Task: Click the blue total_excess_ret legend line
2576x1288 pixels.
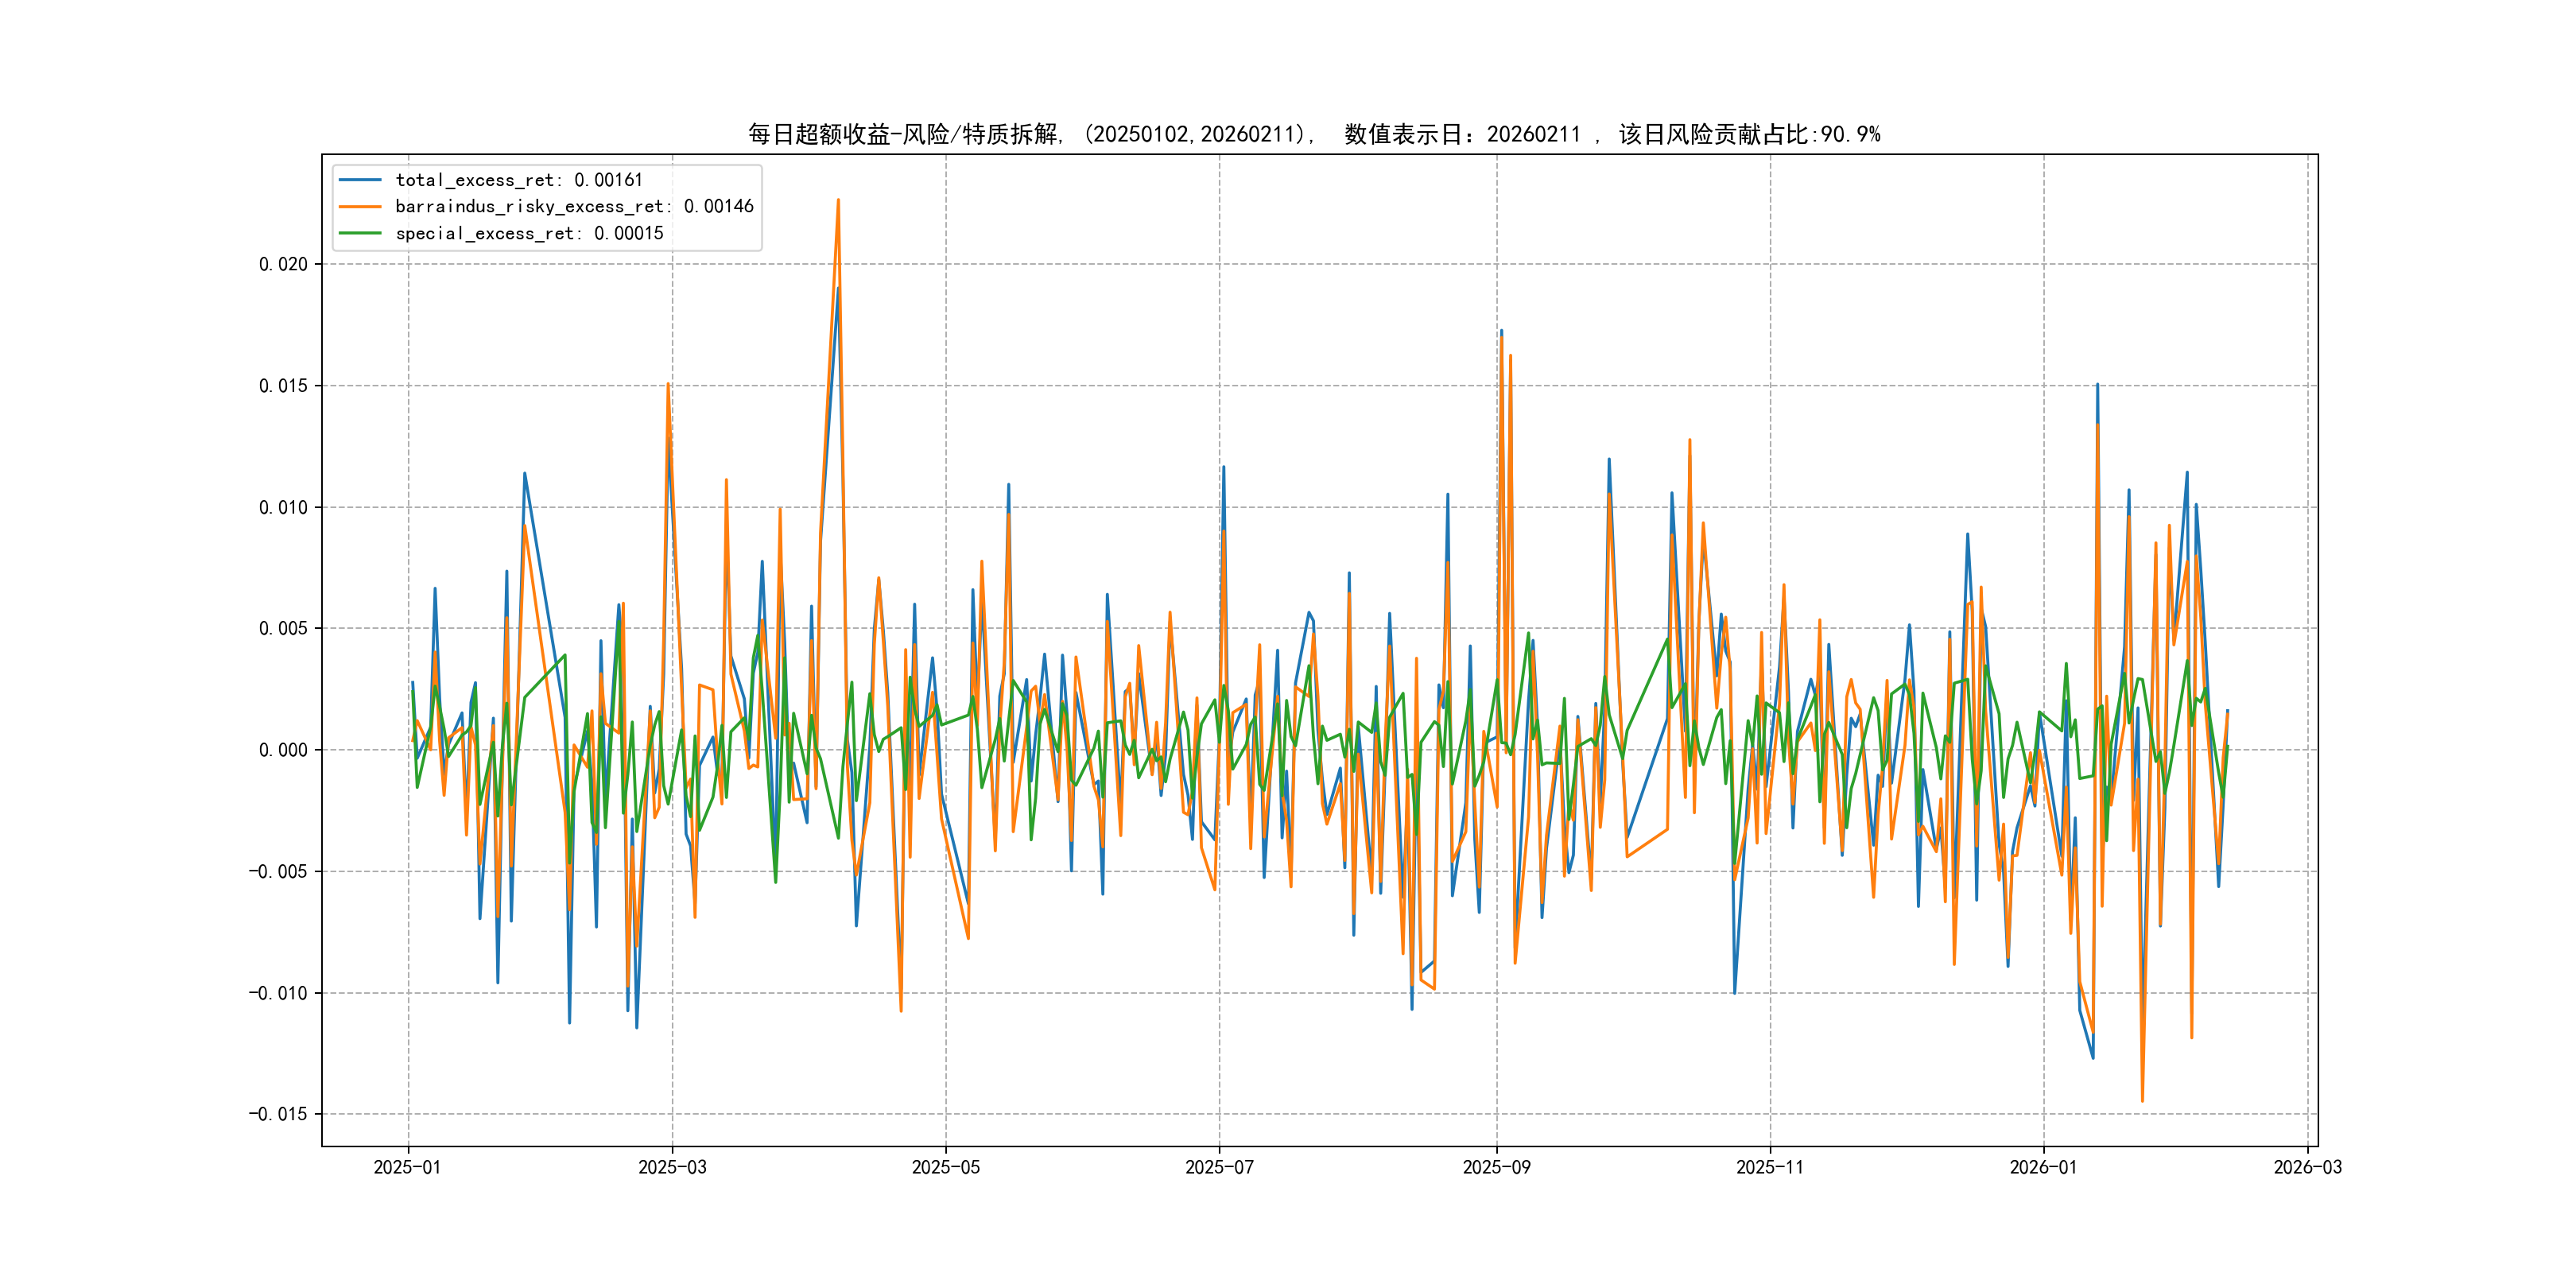Action: point(360,180)
